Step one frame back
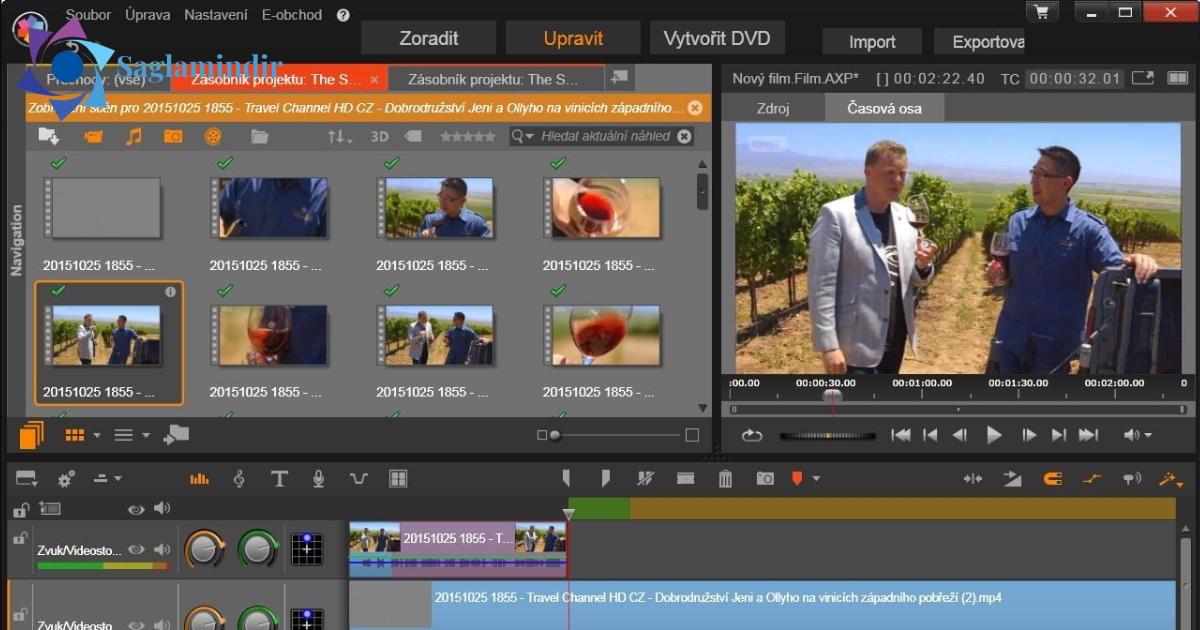 coord(960,435)
